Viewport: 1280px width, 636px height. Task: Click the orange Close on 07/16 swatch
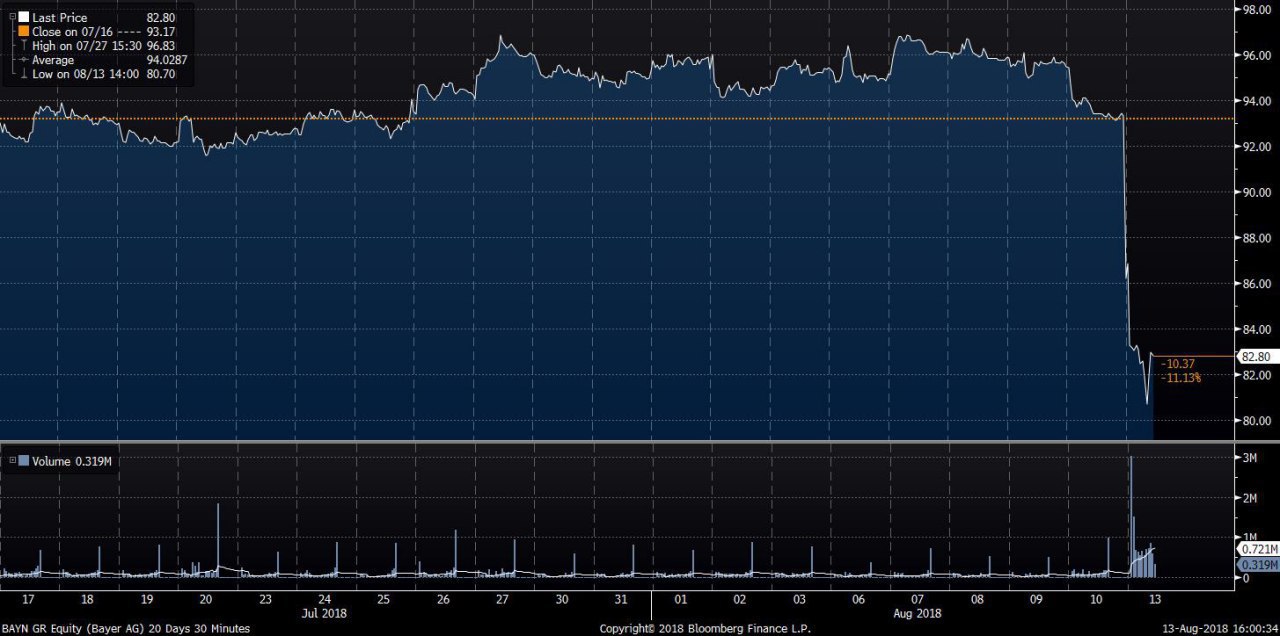pos(23,32)
